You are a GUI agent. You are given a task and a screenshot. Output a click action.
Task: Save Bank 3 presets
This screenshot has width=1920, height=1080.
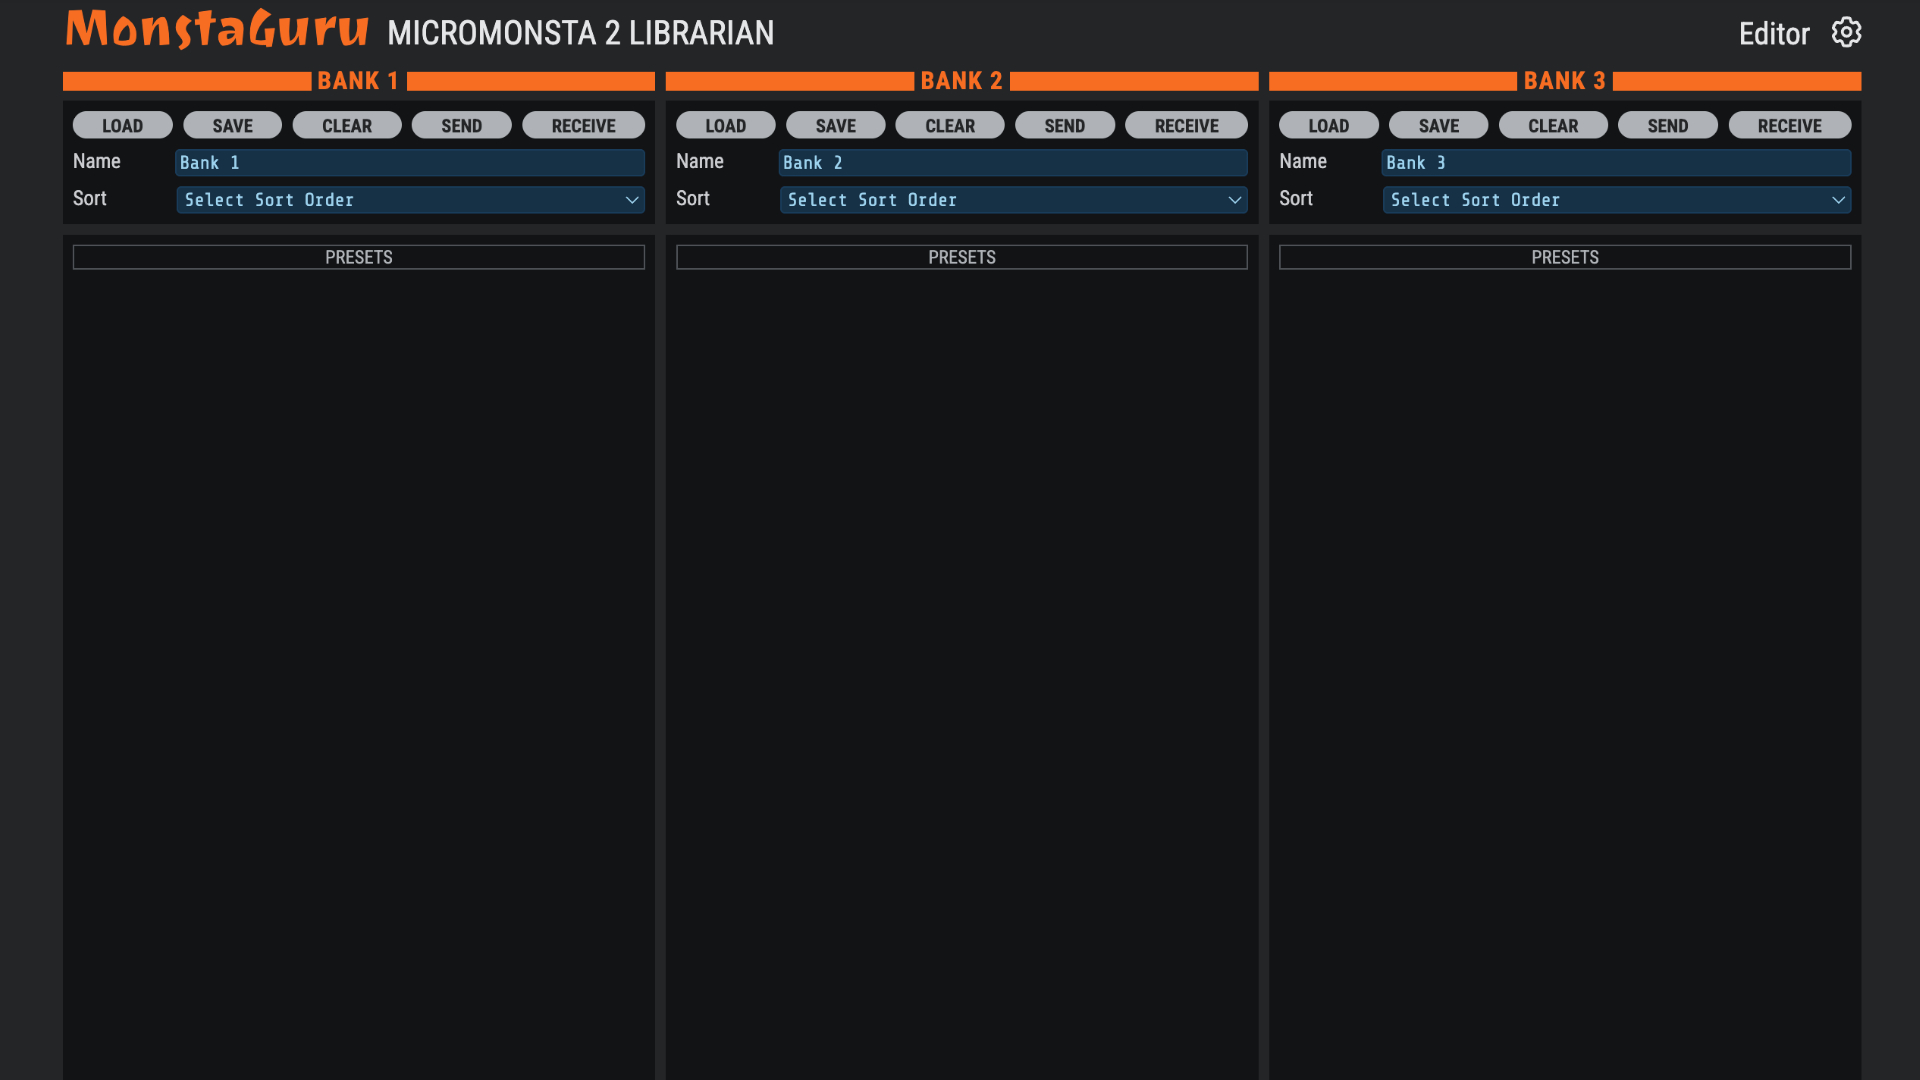coord(1438,126)
